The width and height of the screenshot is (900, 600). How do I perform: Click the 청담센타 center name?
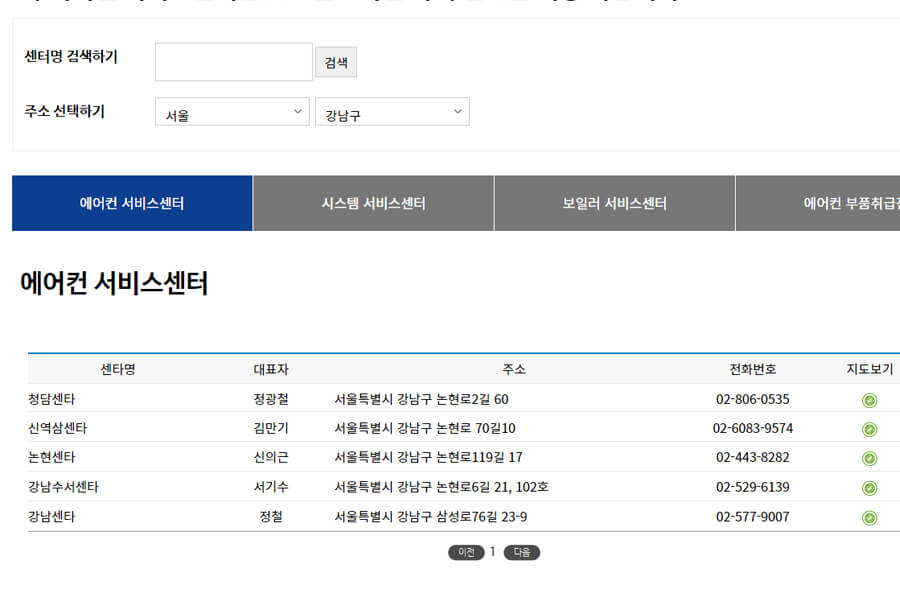coord(52,399)
